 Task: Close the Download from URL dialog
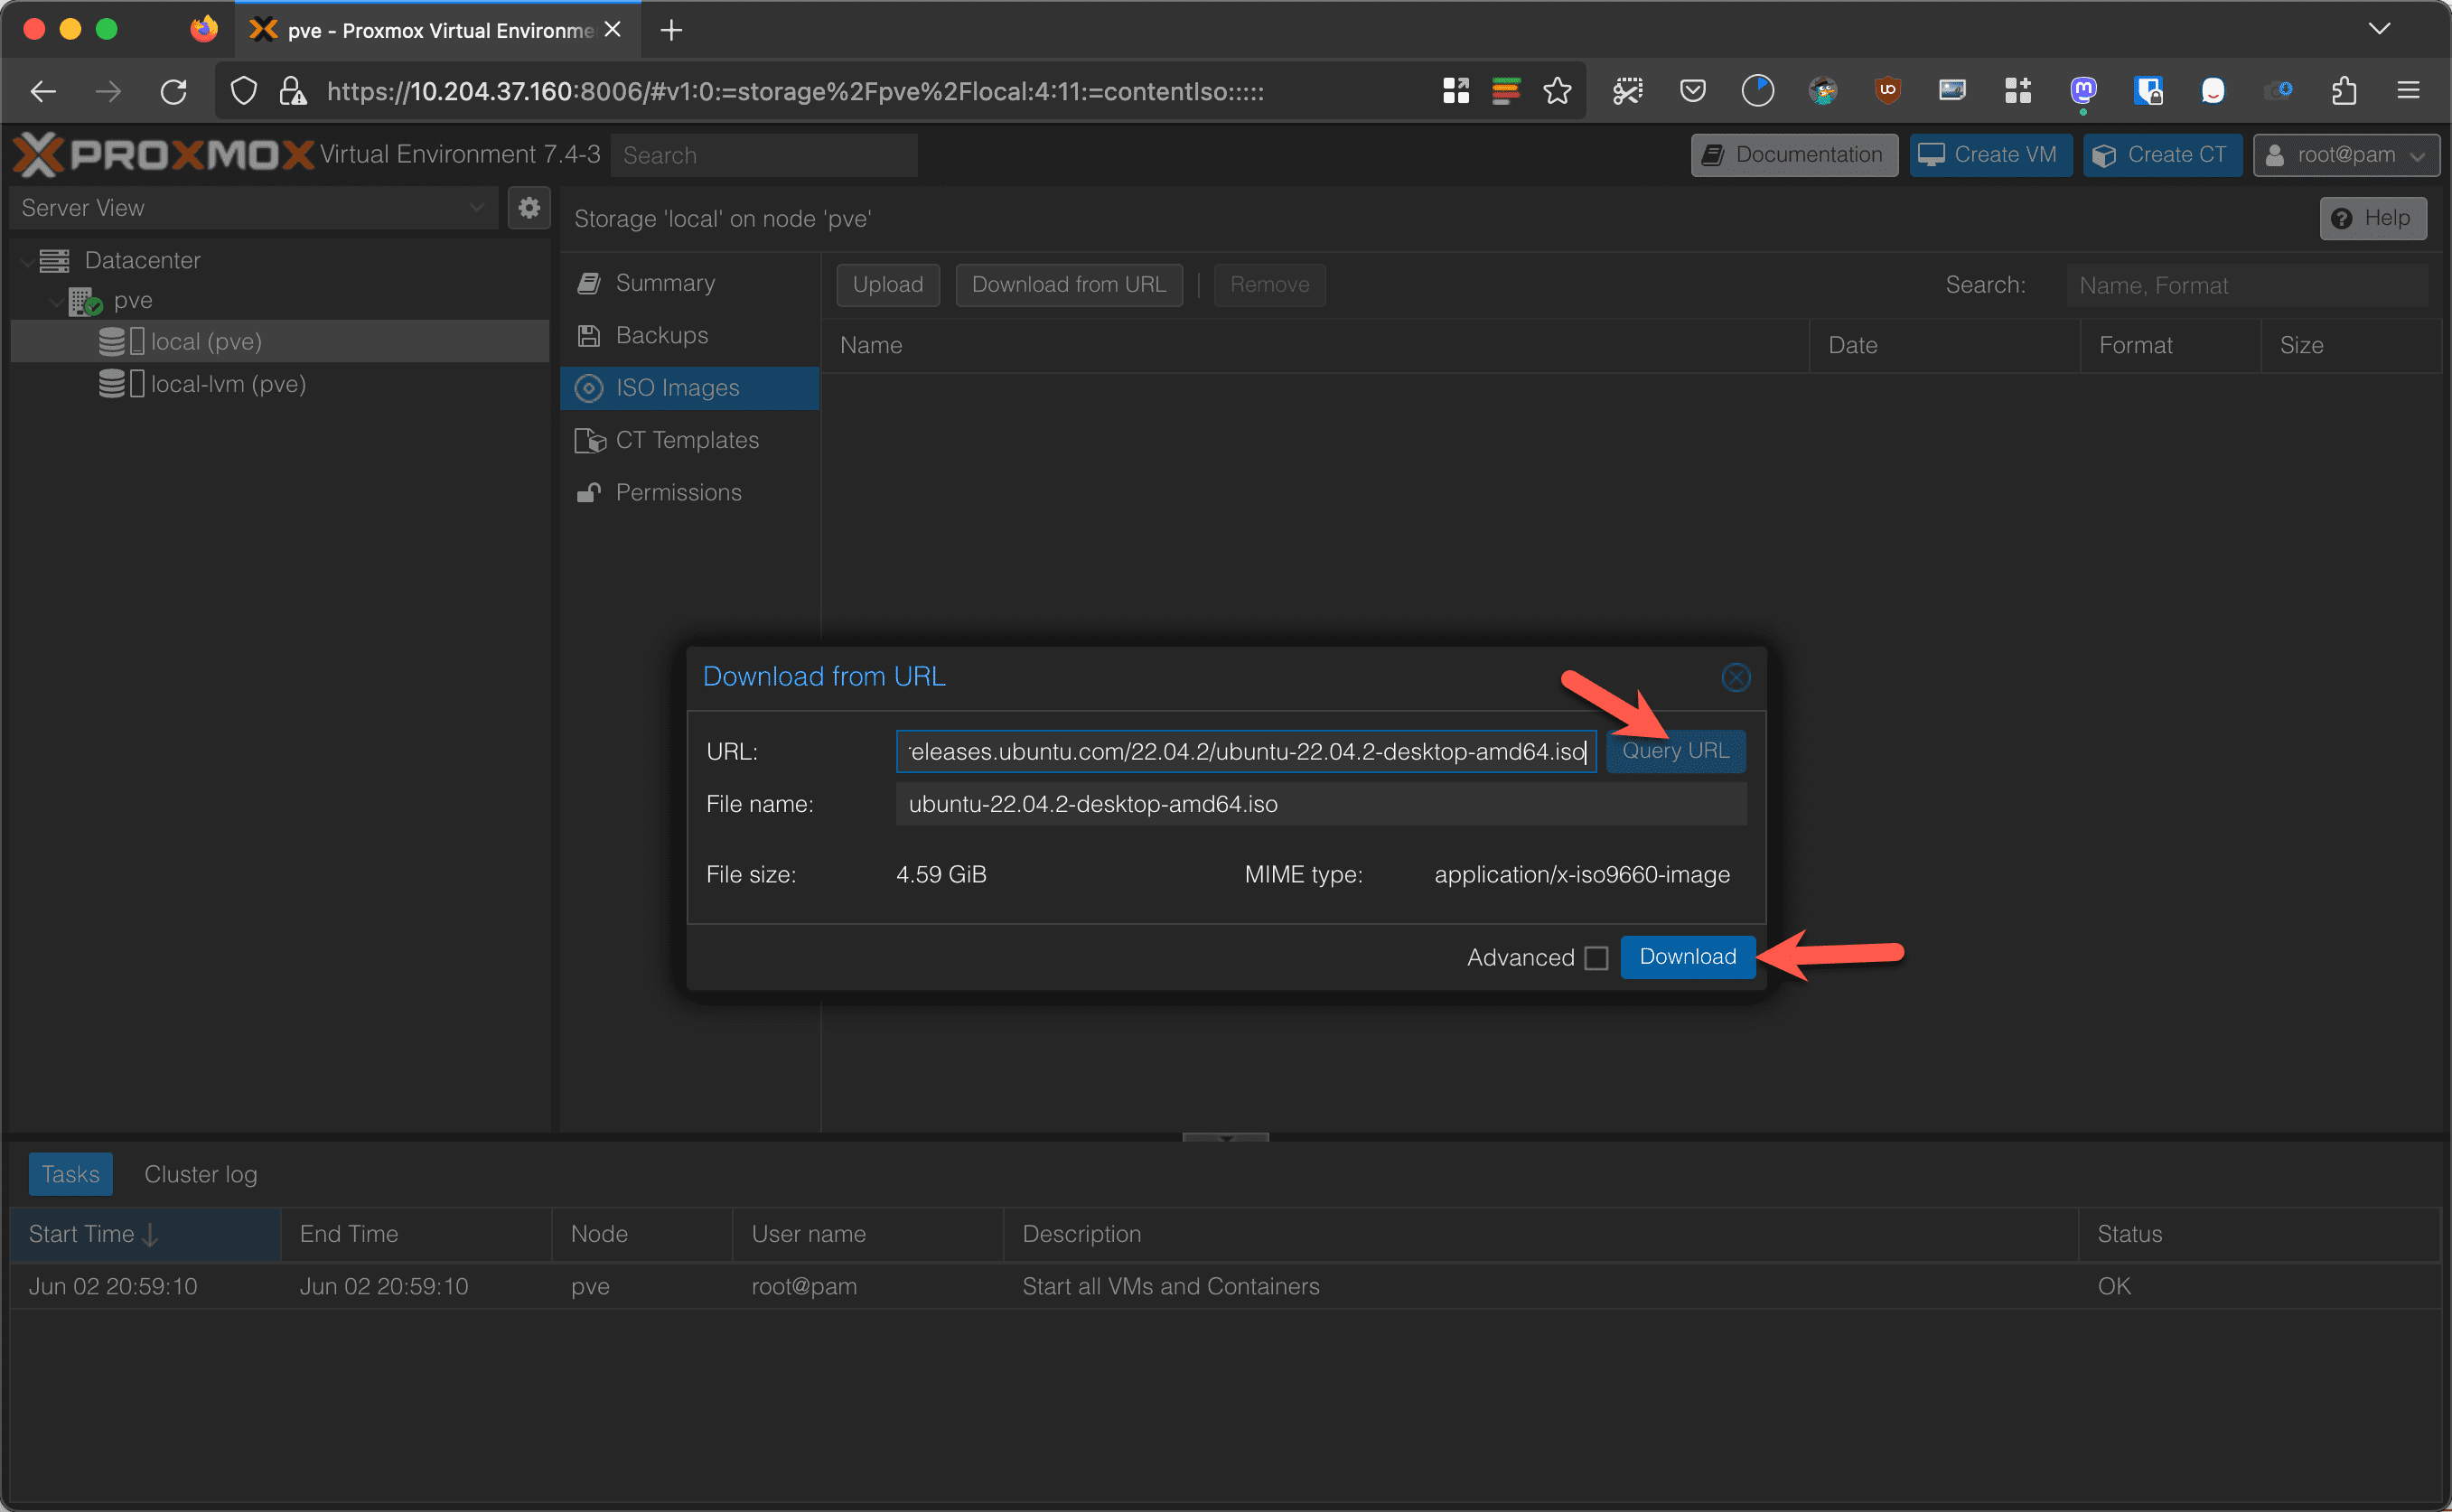[1735, 677]
